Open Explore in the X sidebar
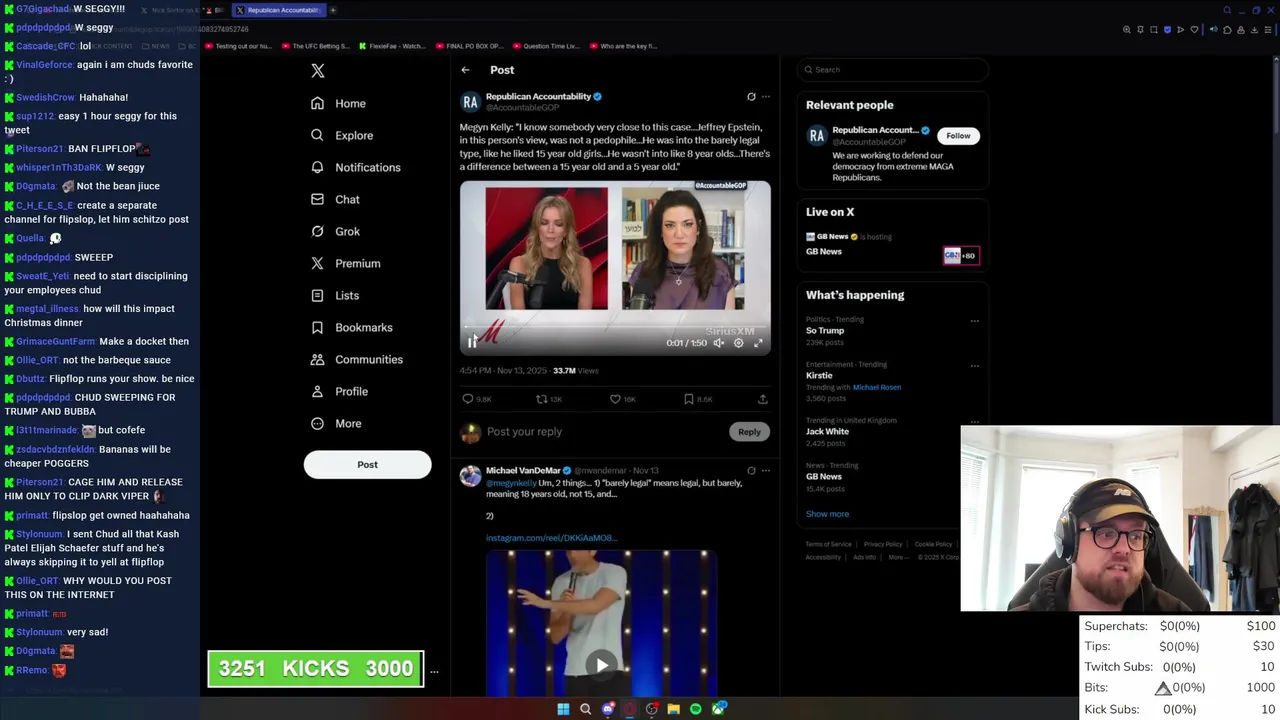The height and width of the screenshot is (720, 1280). pyautogui.click(x=342, y=135)
